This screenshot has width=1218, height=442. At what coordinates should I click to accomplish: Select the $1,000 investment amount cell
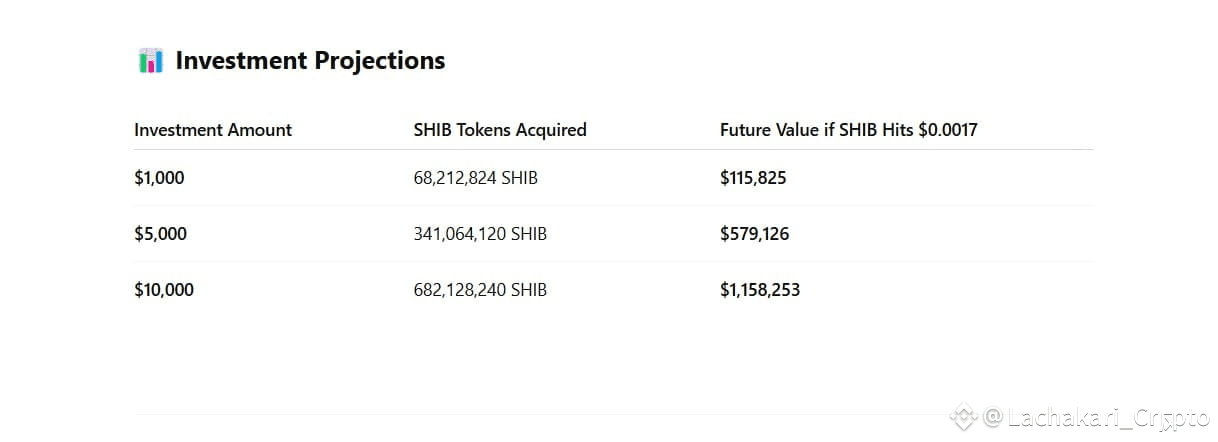(x=159, y=178)
